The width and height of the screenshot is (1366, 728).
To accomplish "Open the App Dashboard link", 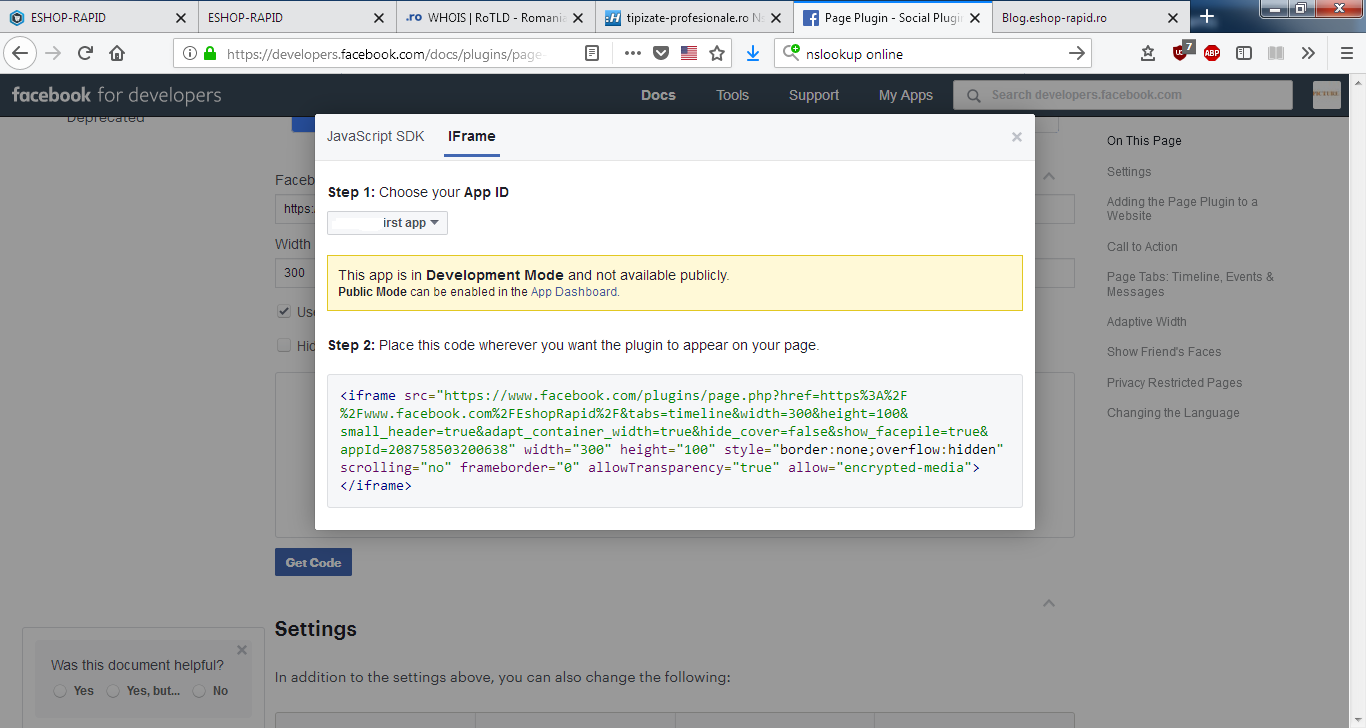I will (x=574, y=292).
